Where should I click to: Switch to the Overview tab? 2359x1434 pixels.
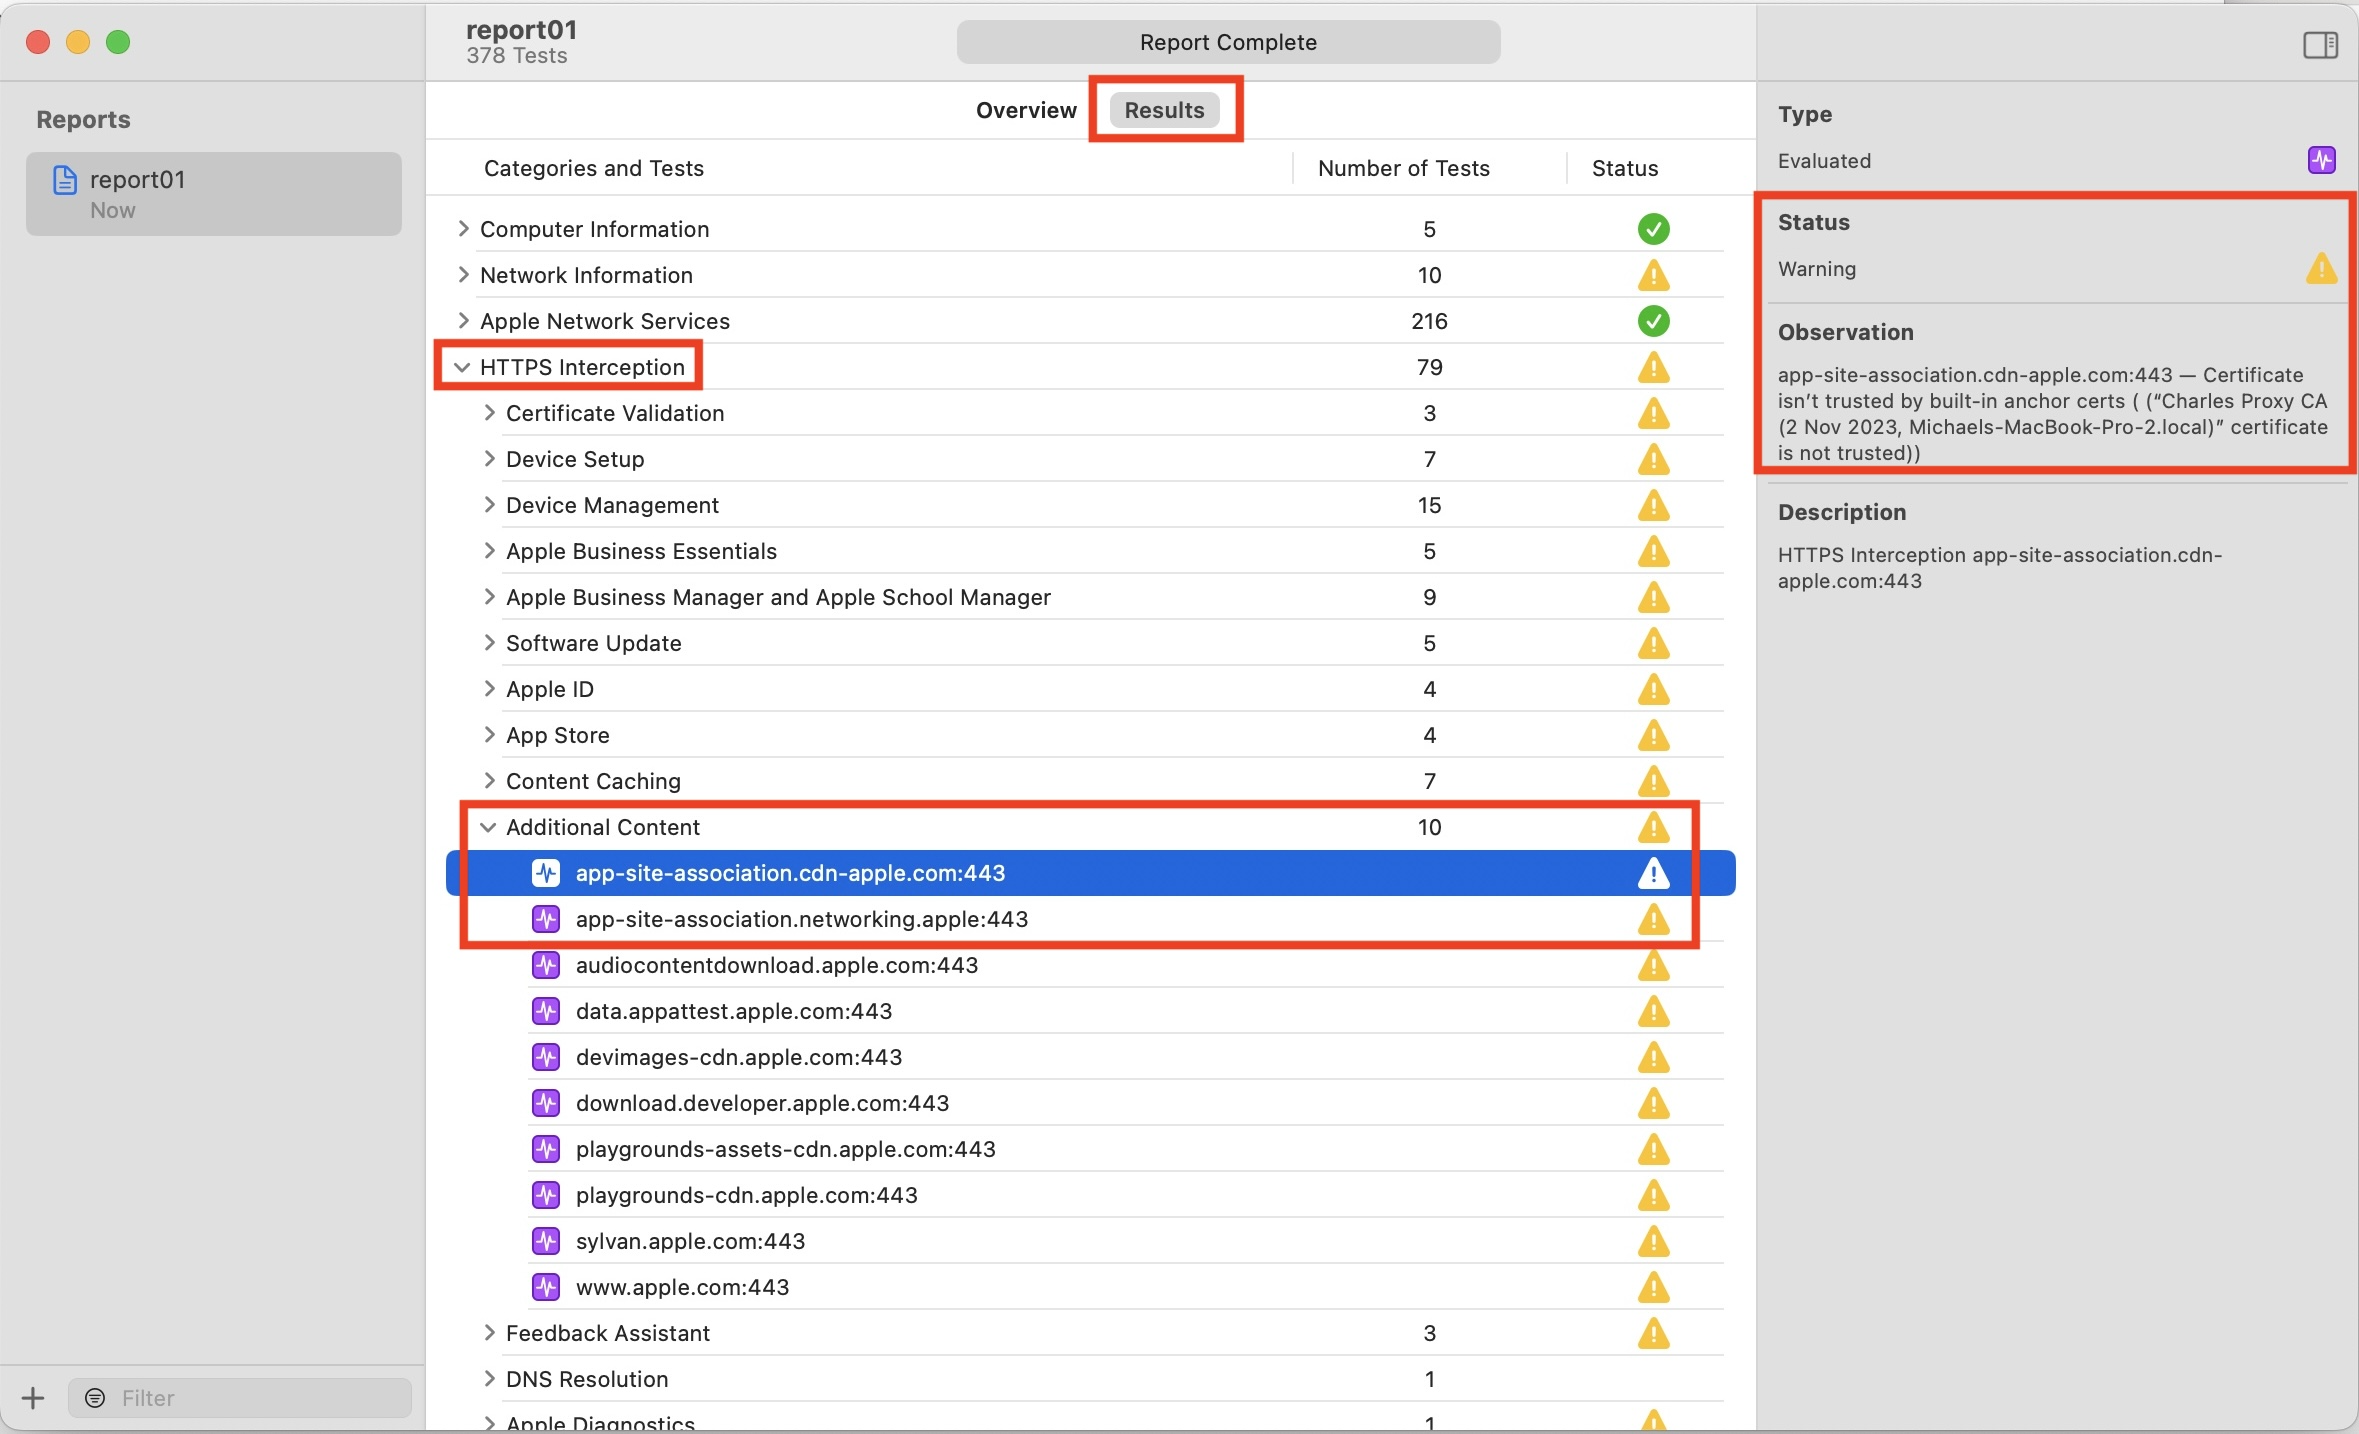tap(1026, 110)
